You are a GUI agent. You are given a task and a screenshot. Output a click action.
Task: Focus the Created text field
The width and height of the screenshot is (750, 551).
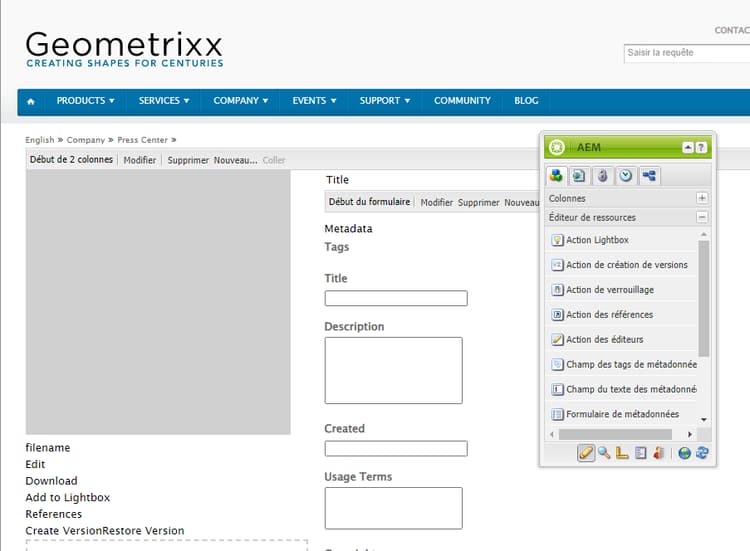[396, 448]
